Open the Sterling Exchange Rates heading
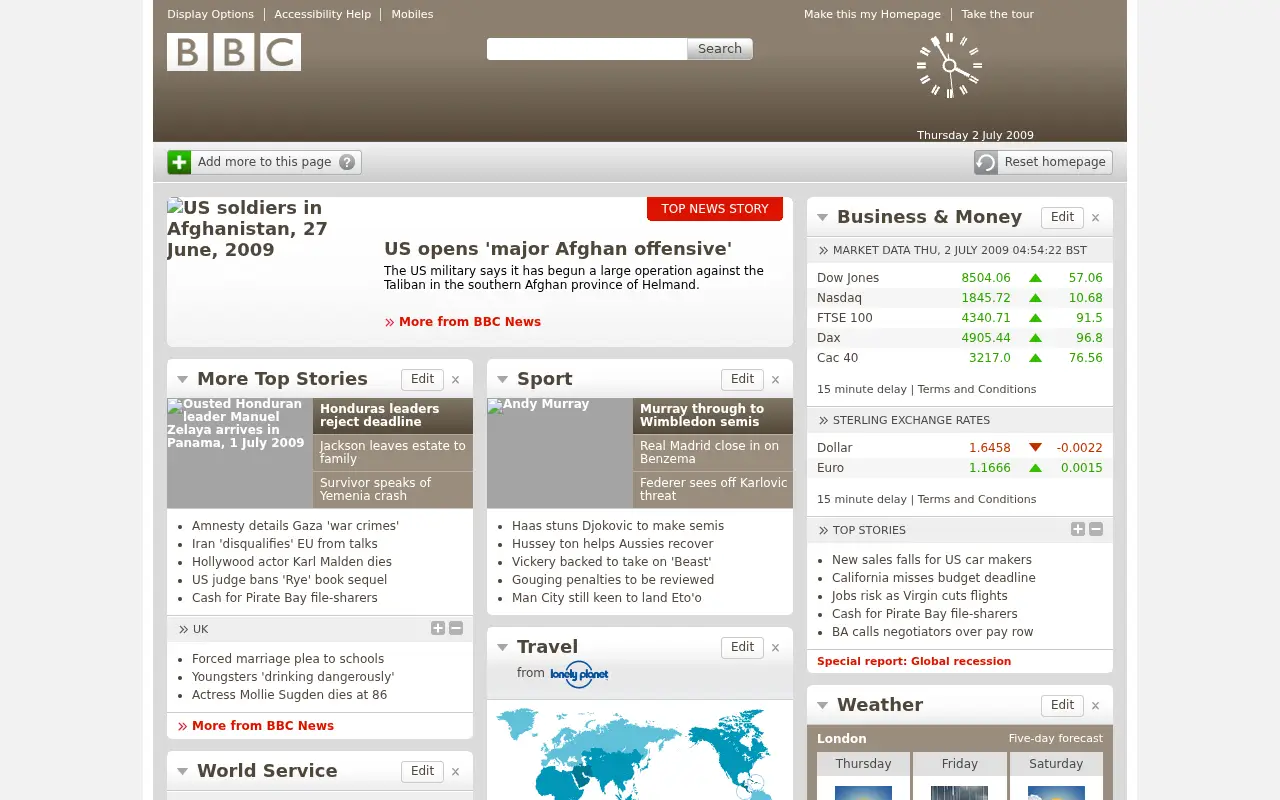This screenshot has width=1280, height=800. tap(904, 420)
